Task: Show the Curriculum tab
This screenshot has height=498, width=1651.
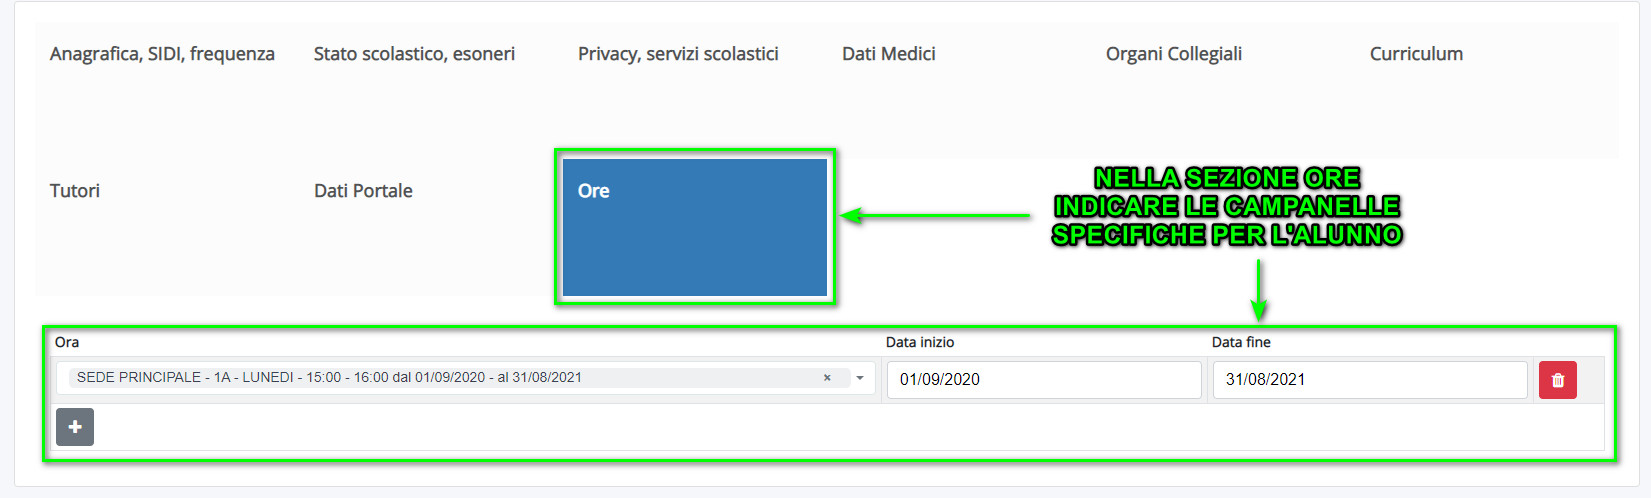Action: pos(1416,54)
